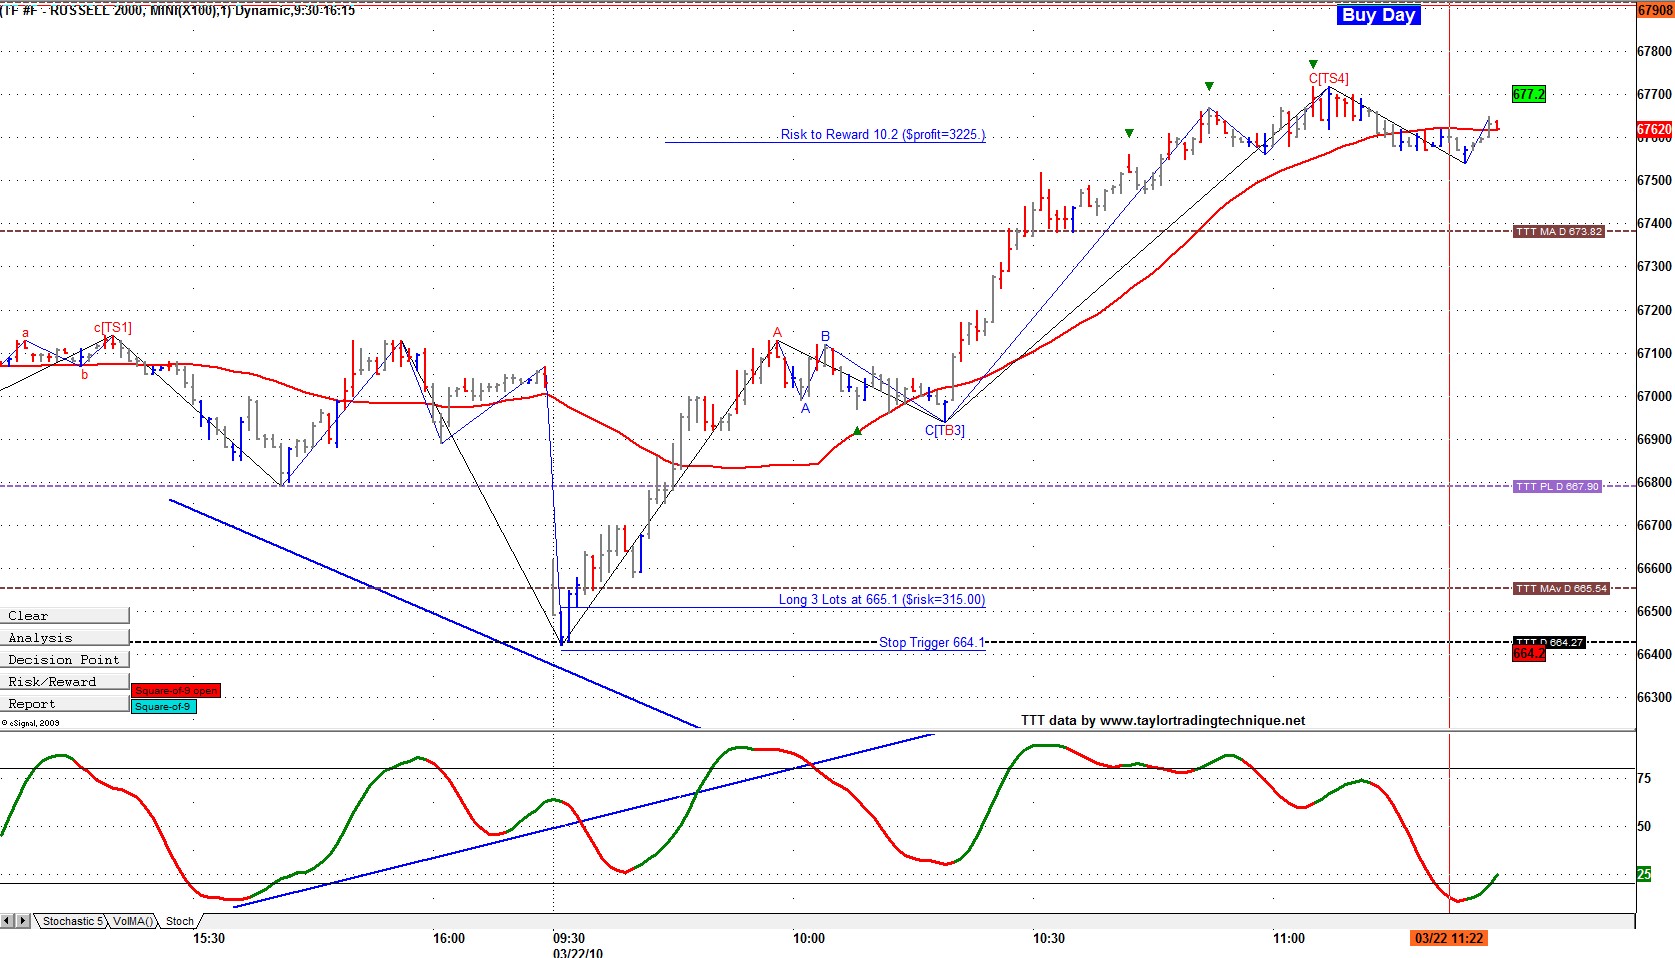Click the red A wave label
The width and height of the screenshot is (1675, 958).
[x=777, y=332]
